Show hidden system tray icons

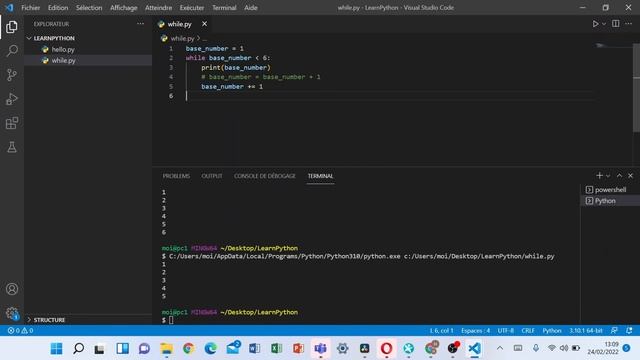500,348
